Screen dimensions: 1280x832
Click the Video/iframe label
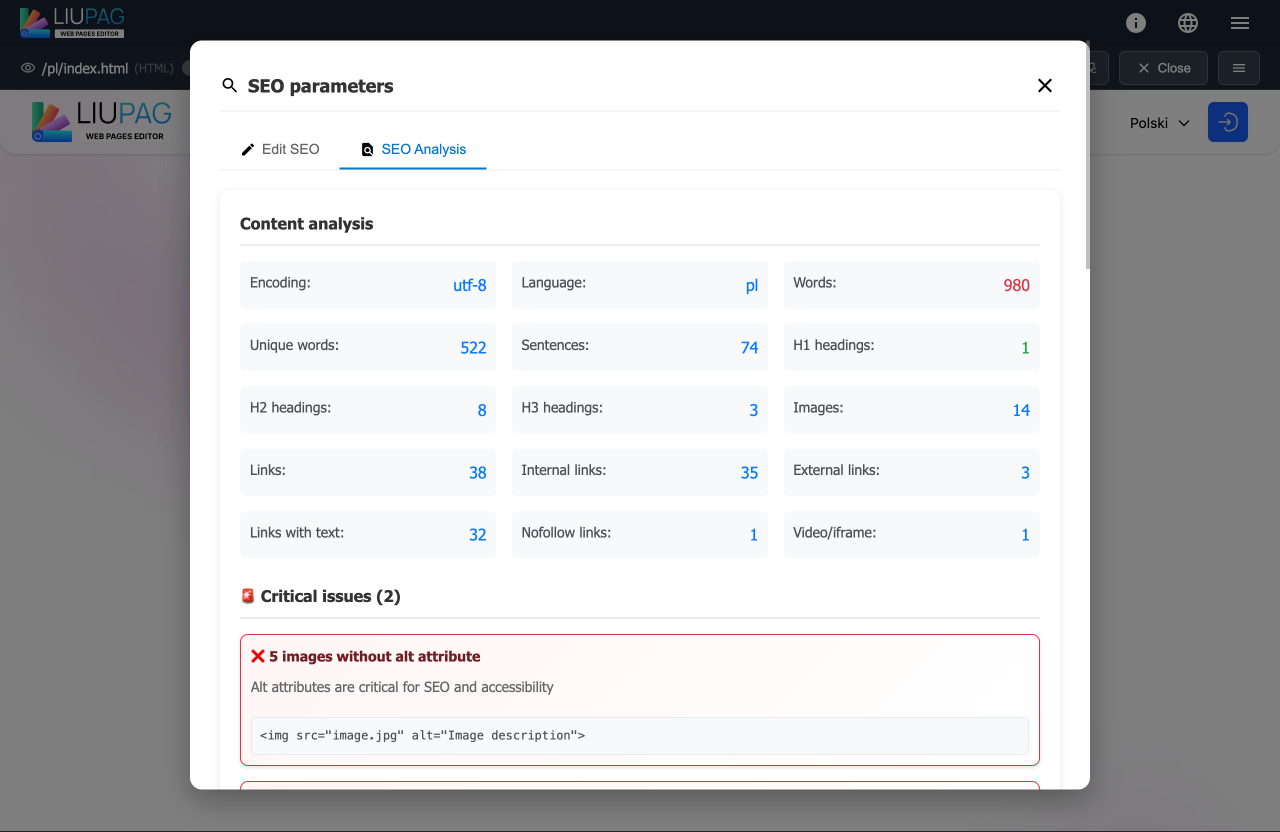click(x=834, y=532)
